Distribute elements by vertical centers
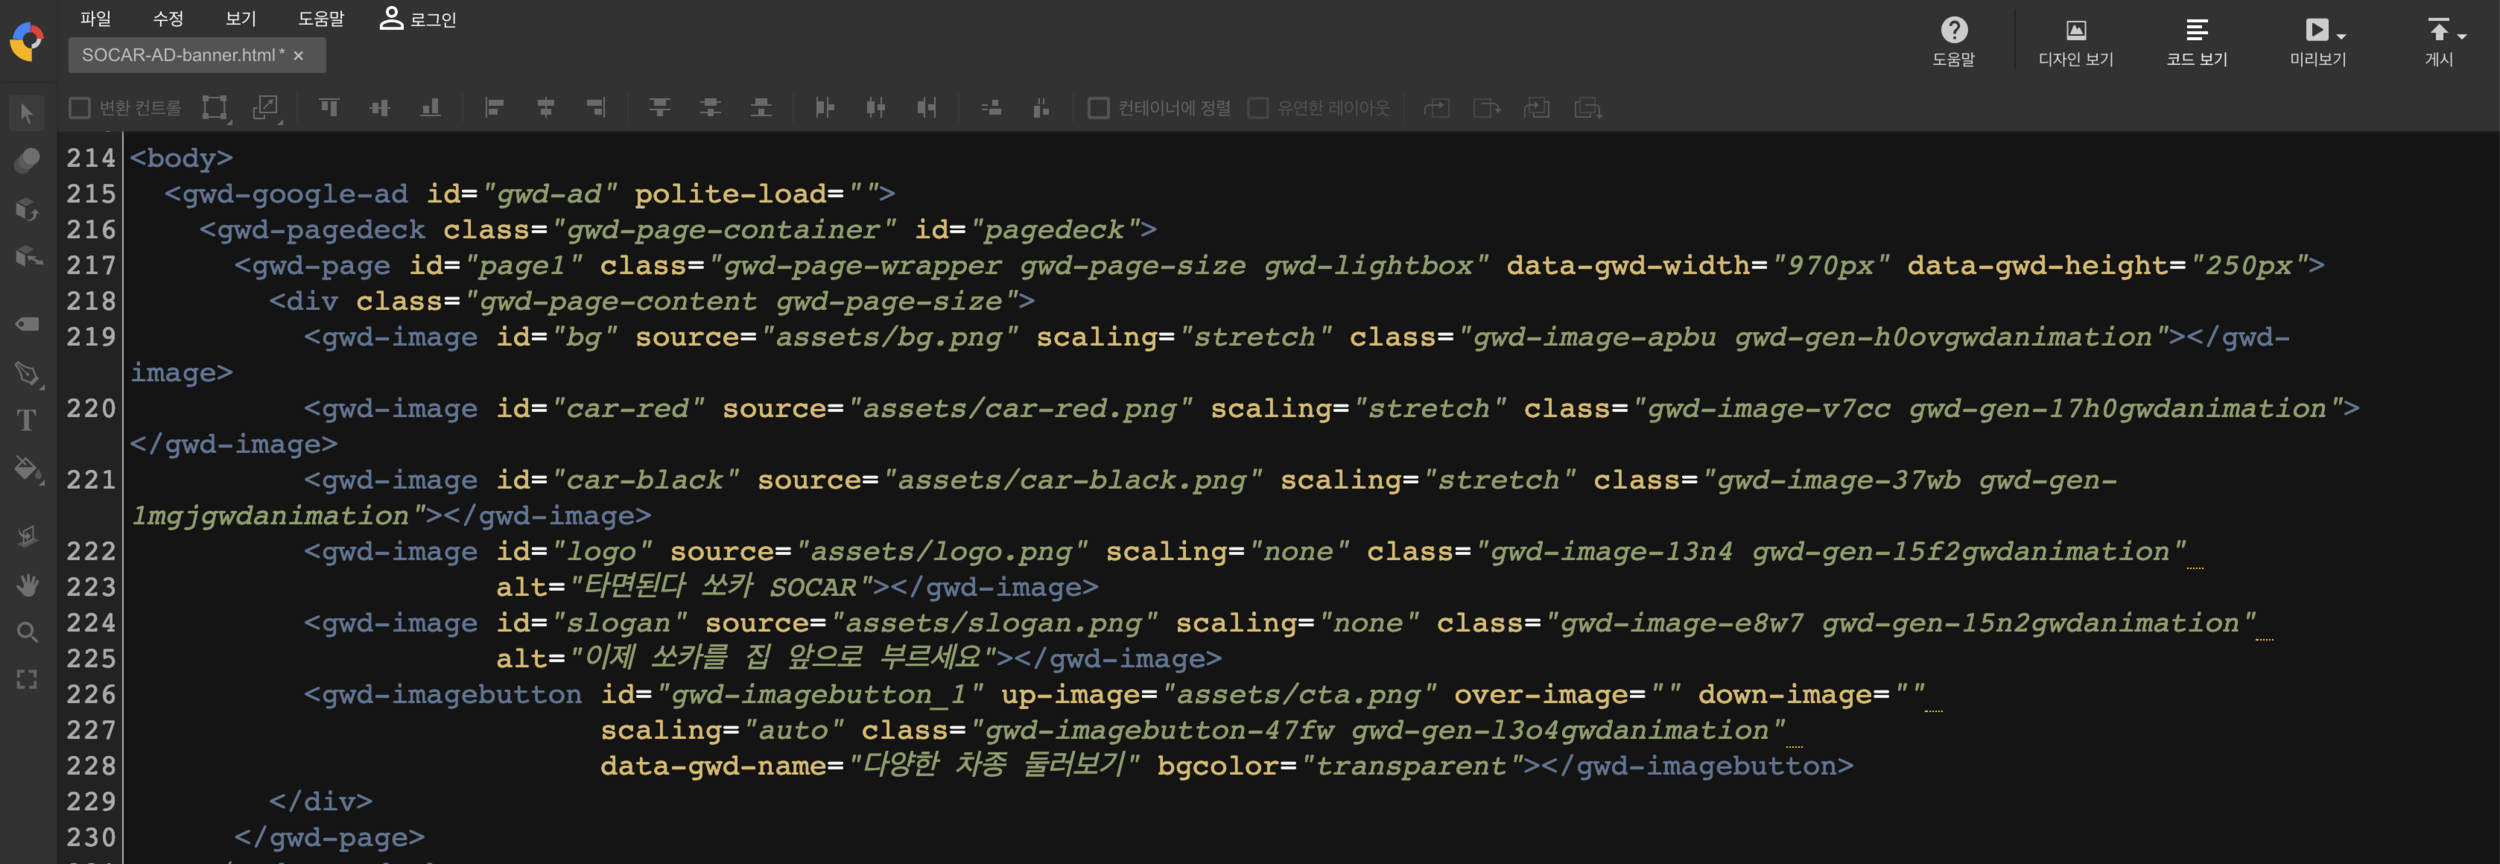The image size is (2500, 864). click(x=711, y=107)
